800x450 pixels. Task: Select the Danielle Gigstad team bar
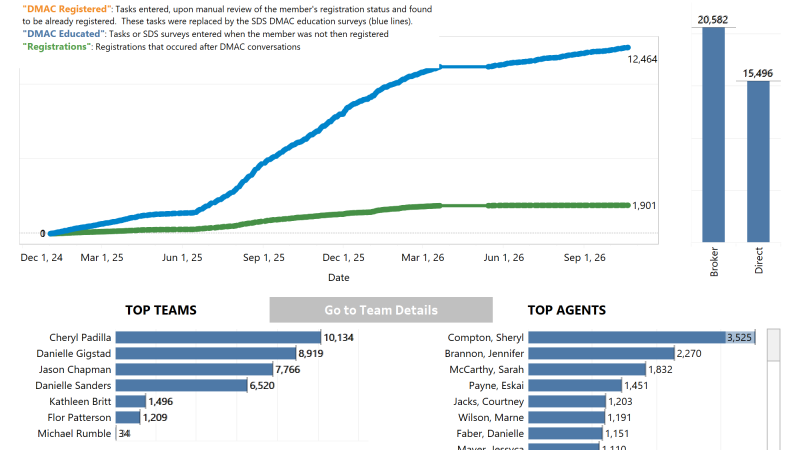coord(206,353)
